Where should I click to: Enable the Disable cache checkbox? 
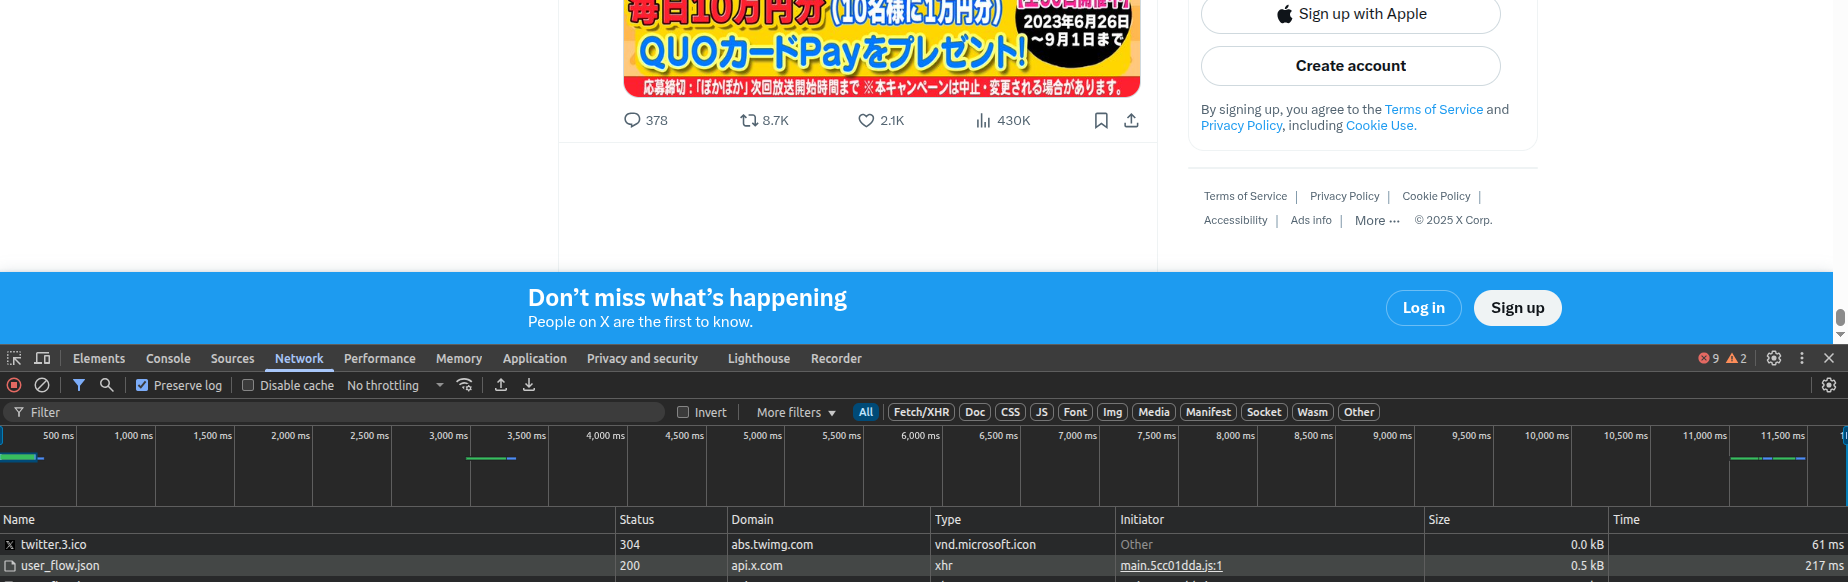click(248, 385)
